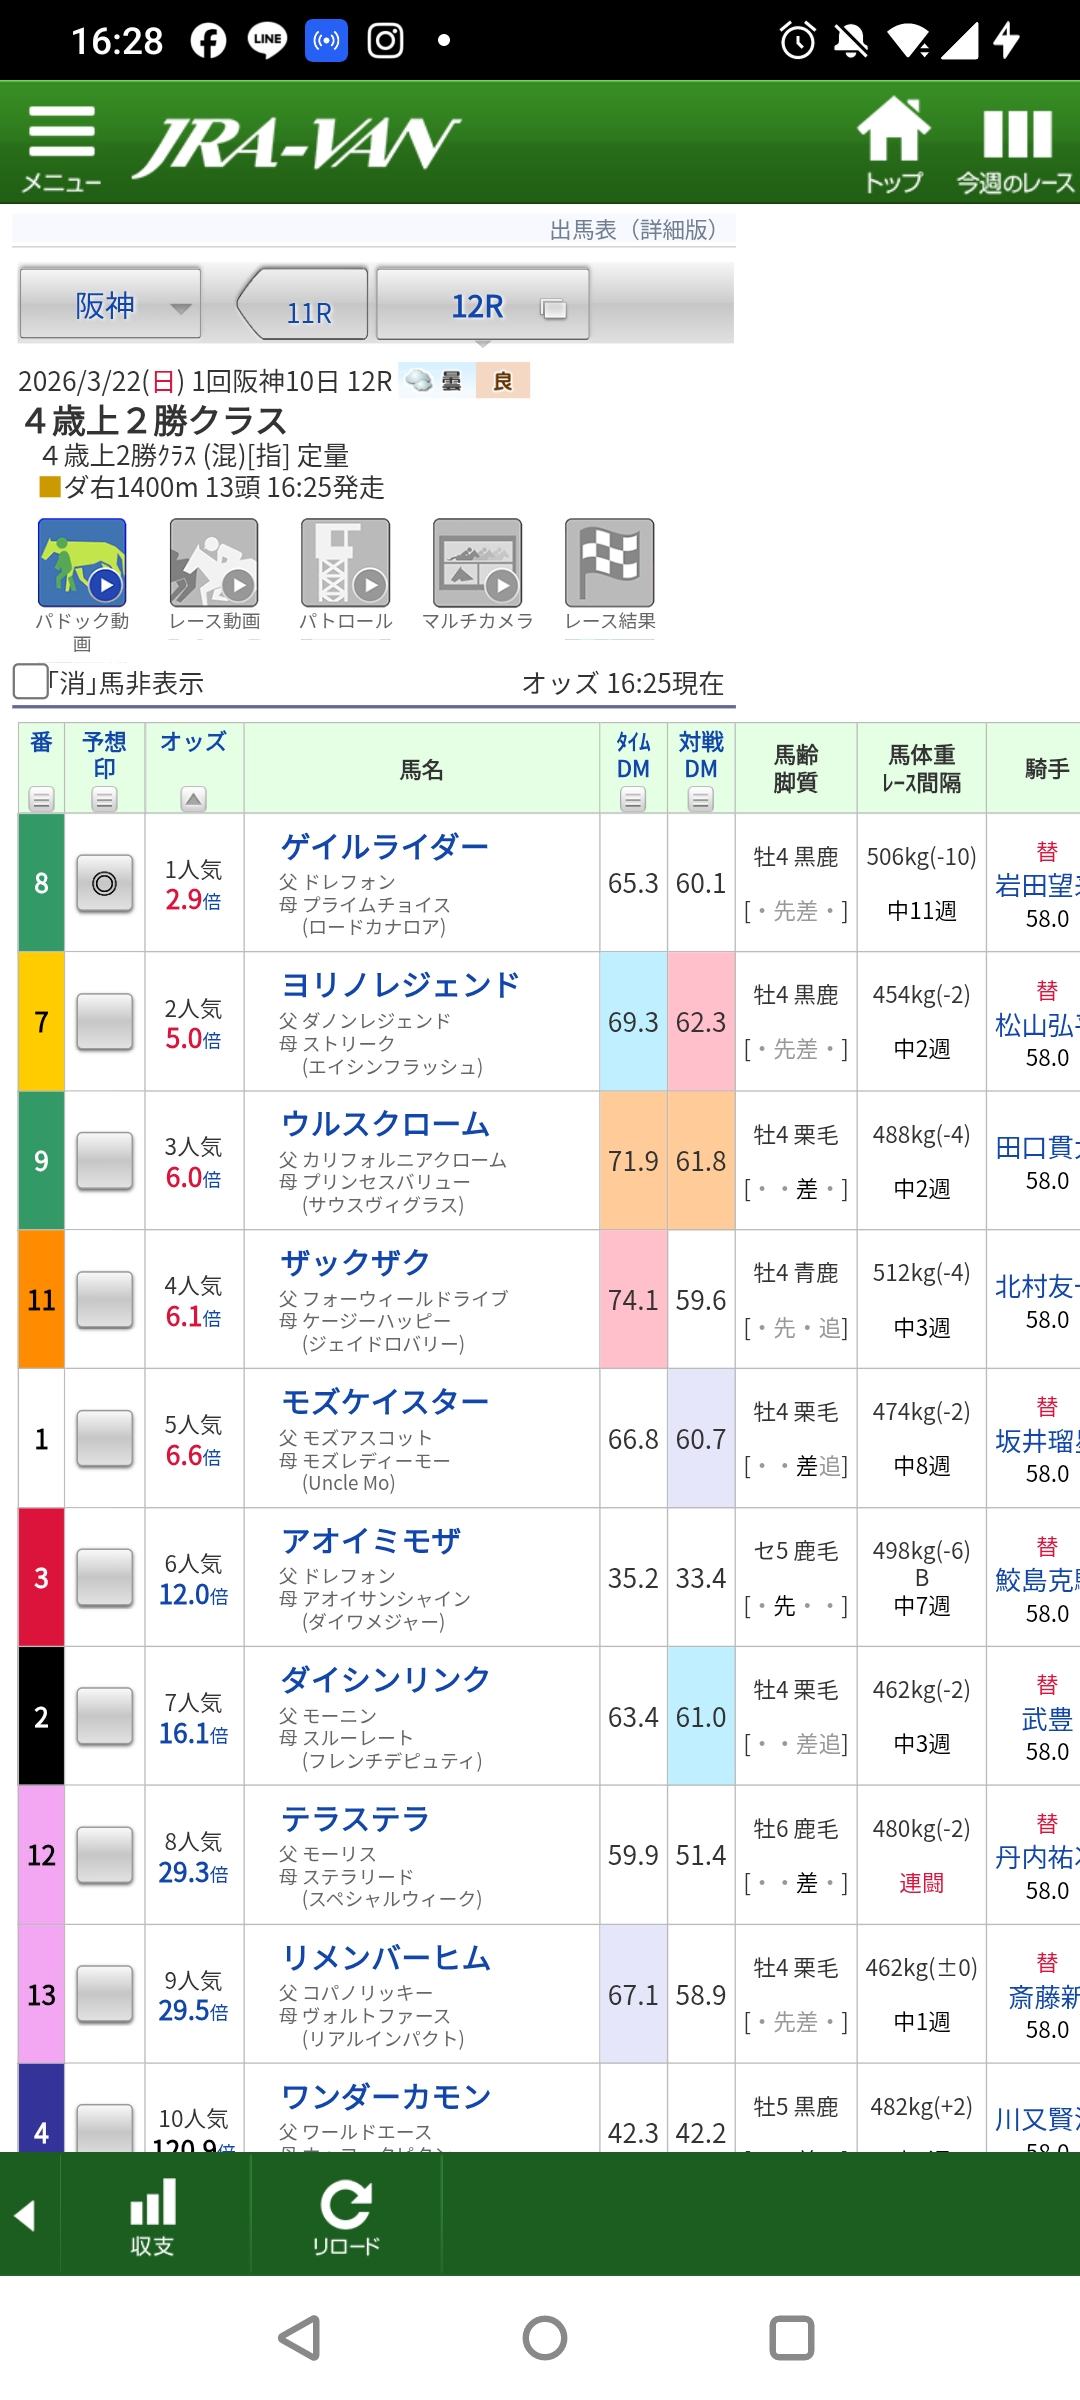Screen dimensions: 1080x2400
Task: Open the hamburger menu icon
Action: (61, 145)
